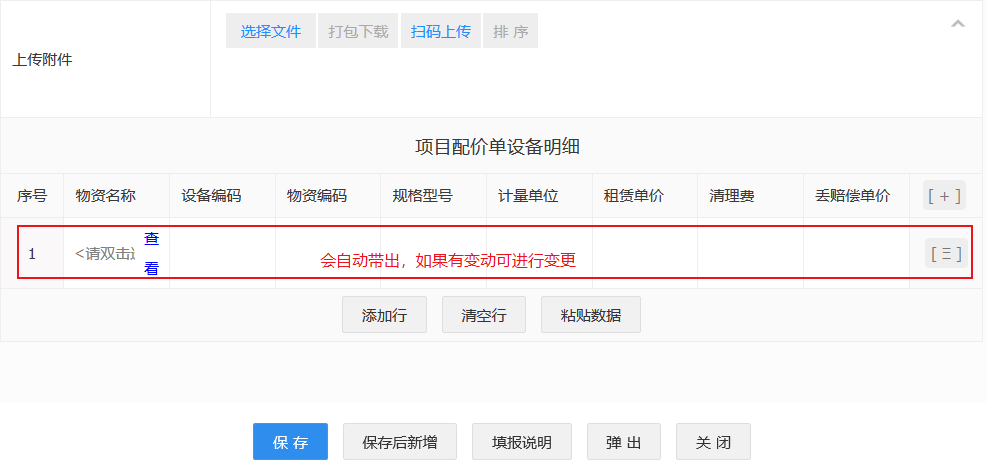Viewport: 986px width, 467px height.
Task: Click the 丢赔偿单价 cell in row 1
Action: click(856, 253)
